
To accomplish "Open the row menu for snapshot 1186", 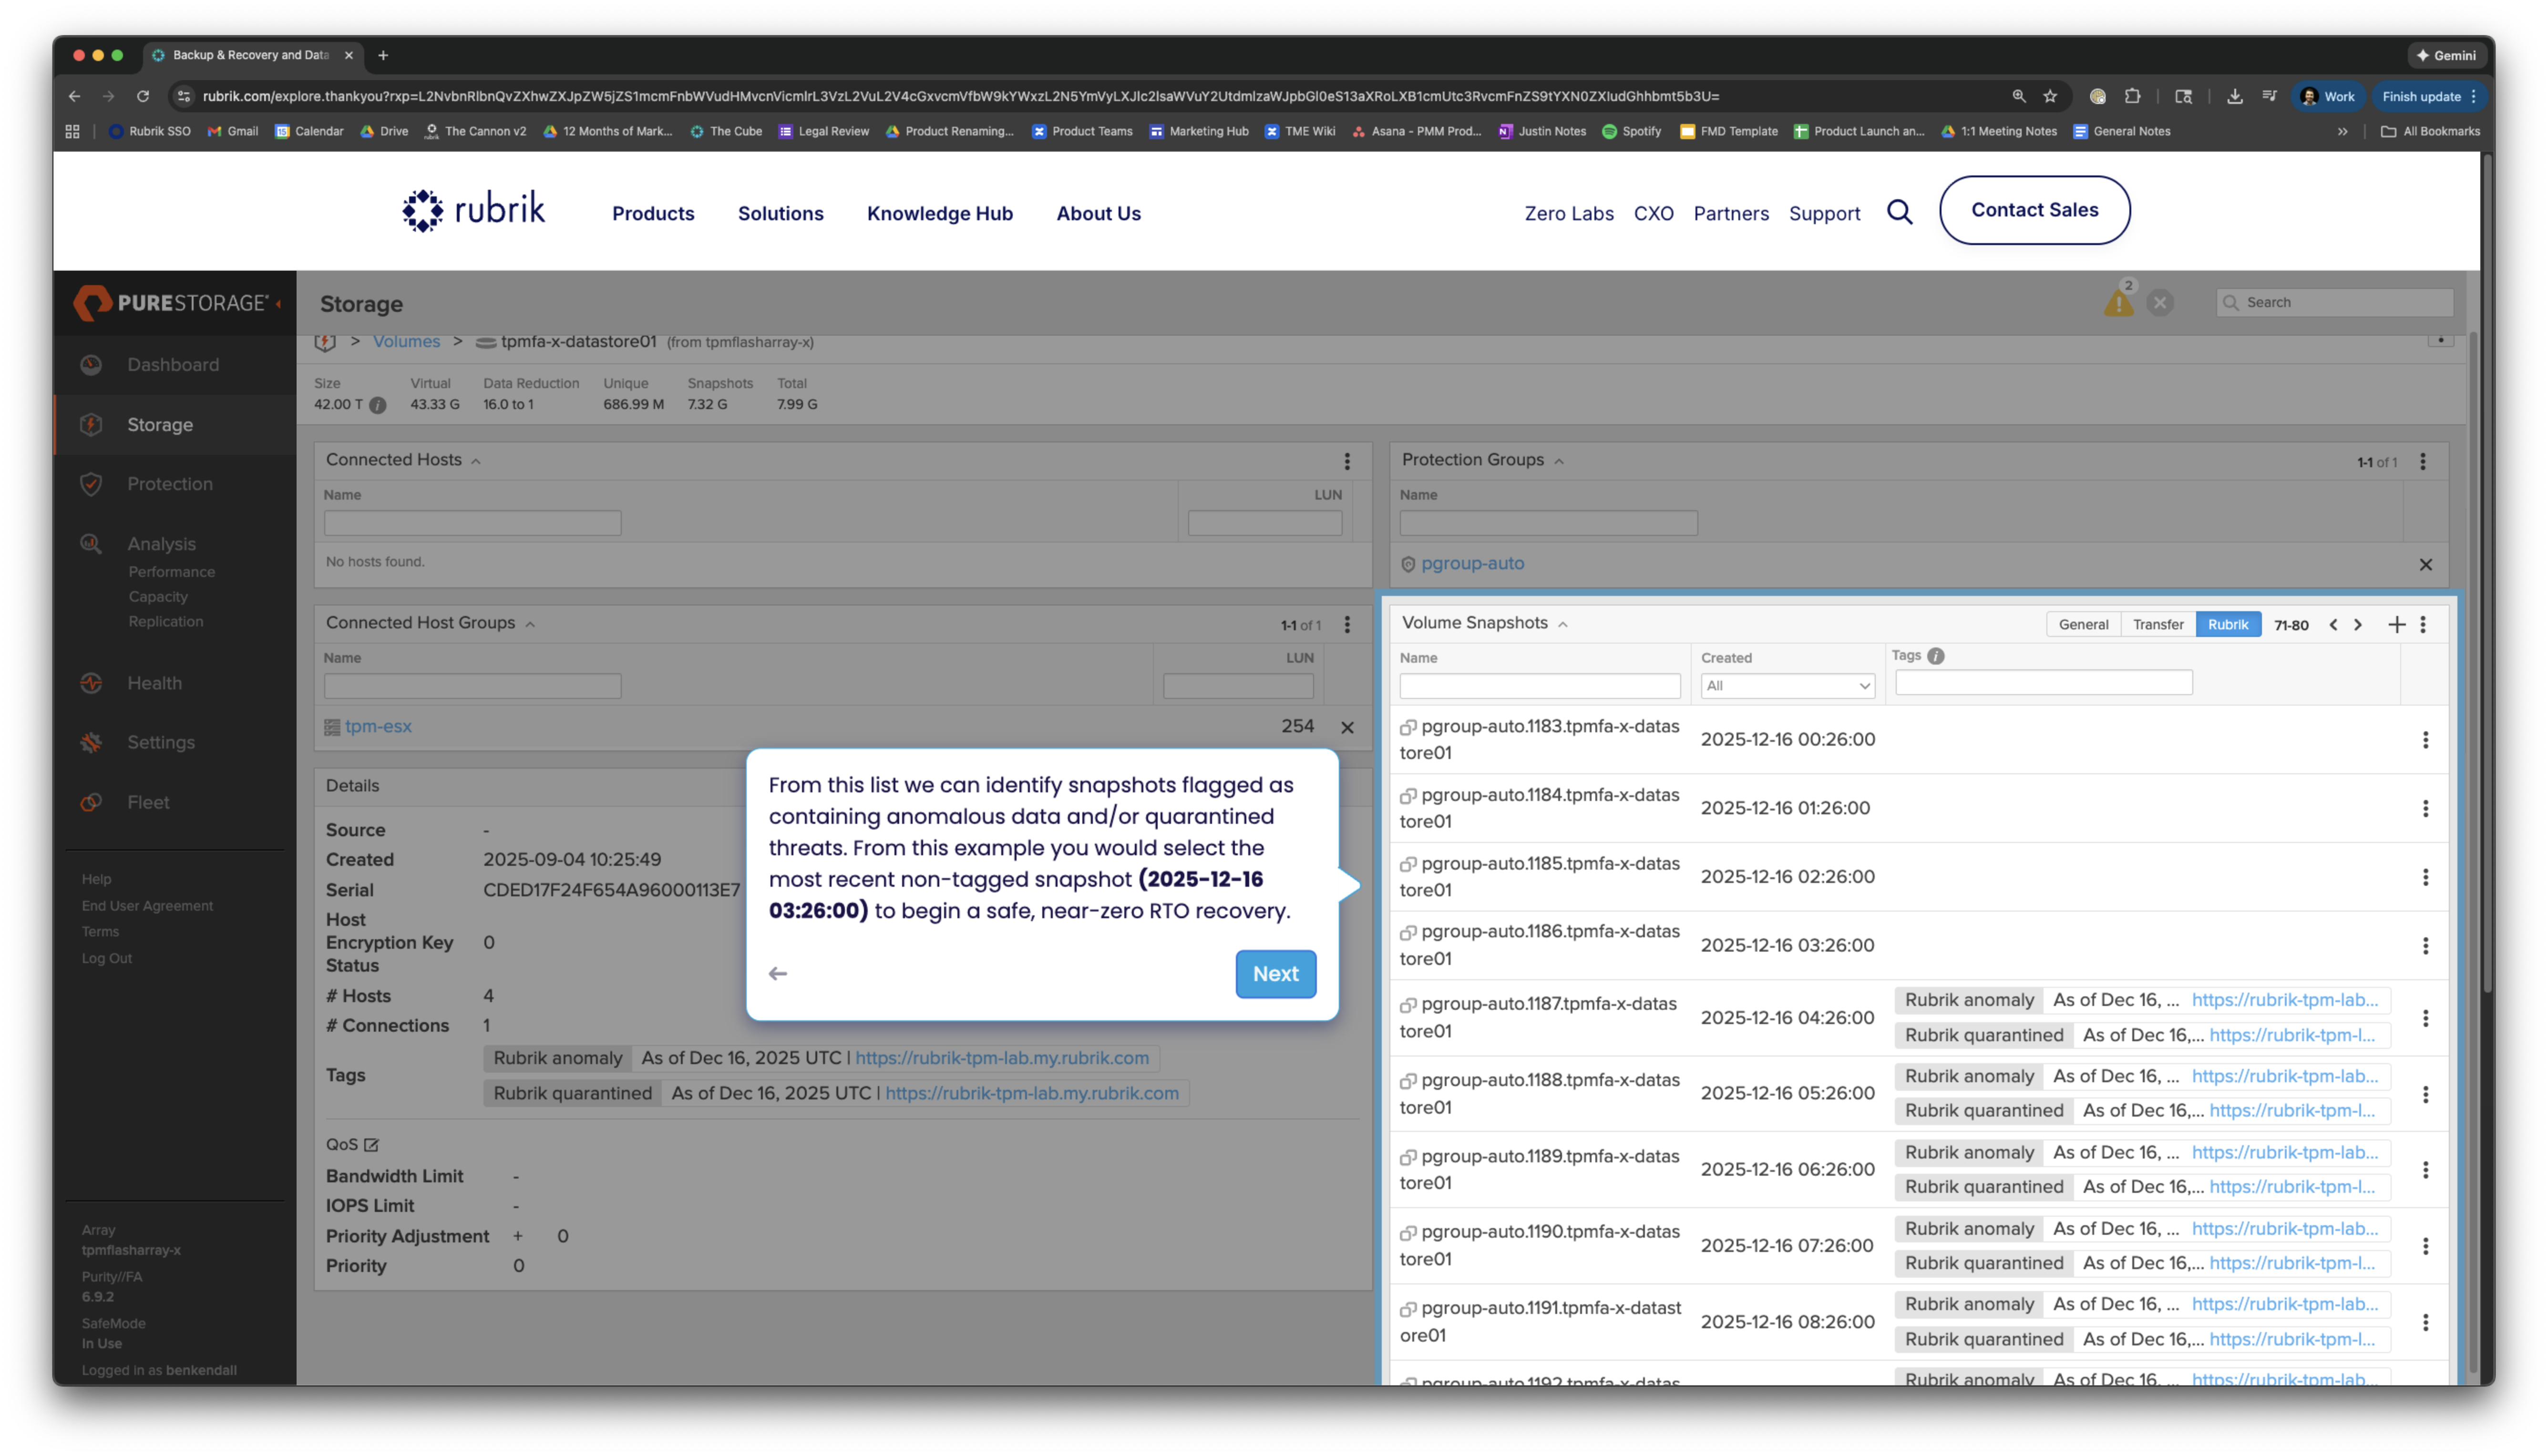I will 2425,945.
